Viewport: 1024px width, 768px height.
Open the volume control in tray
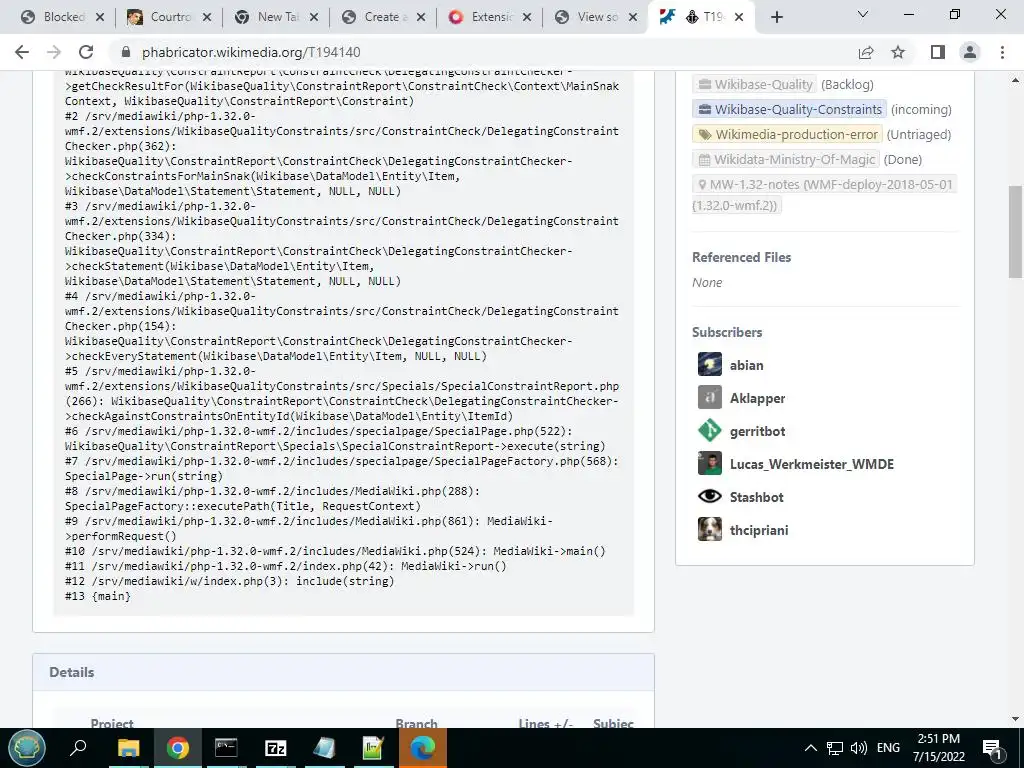[x=859, y=748]
